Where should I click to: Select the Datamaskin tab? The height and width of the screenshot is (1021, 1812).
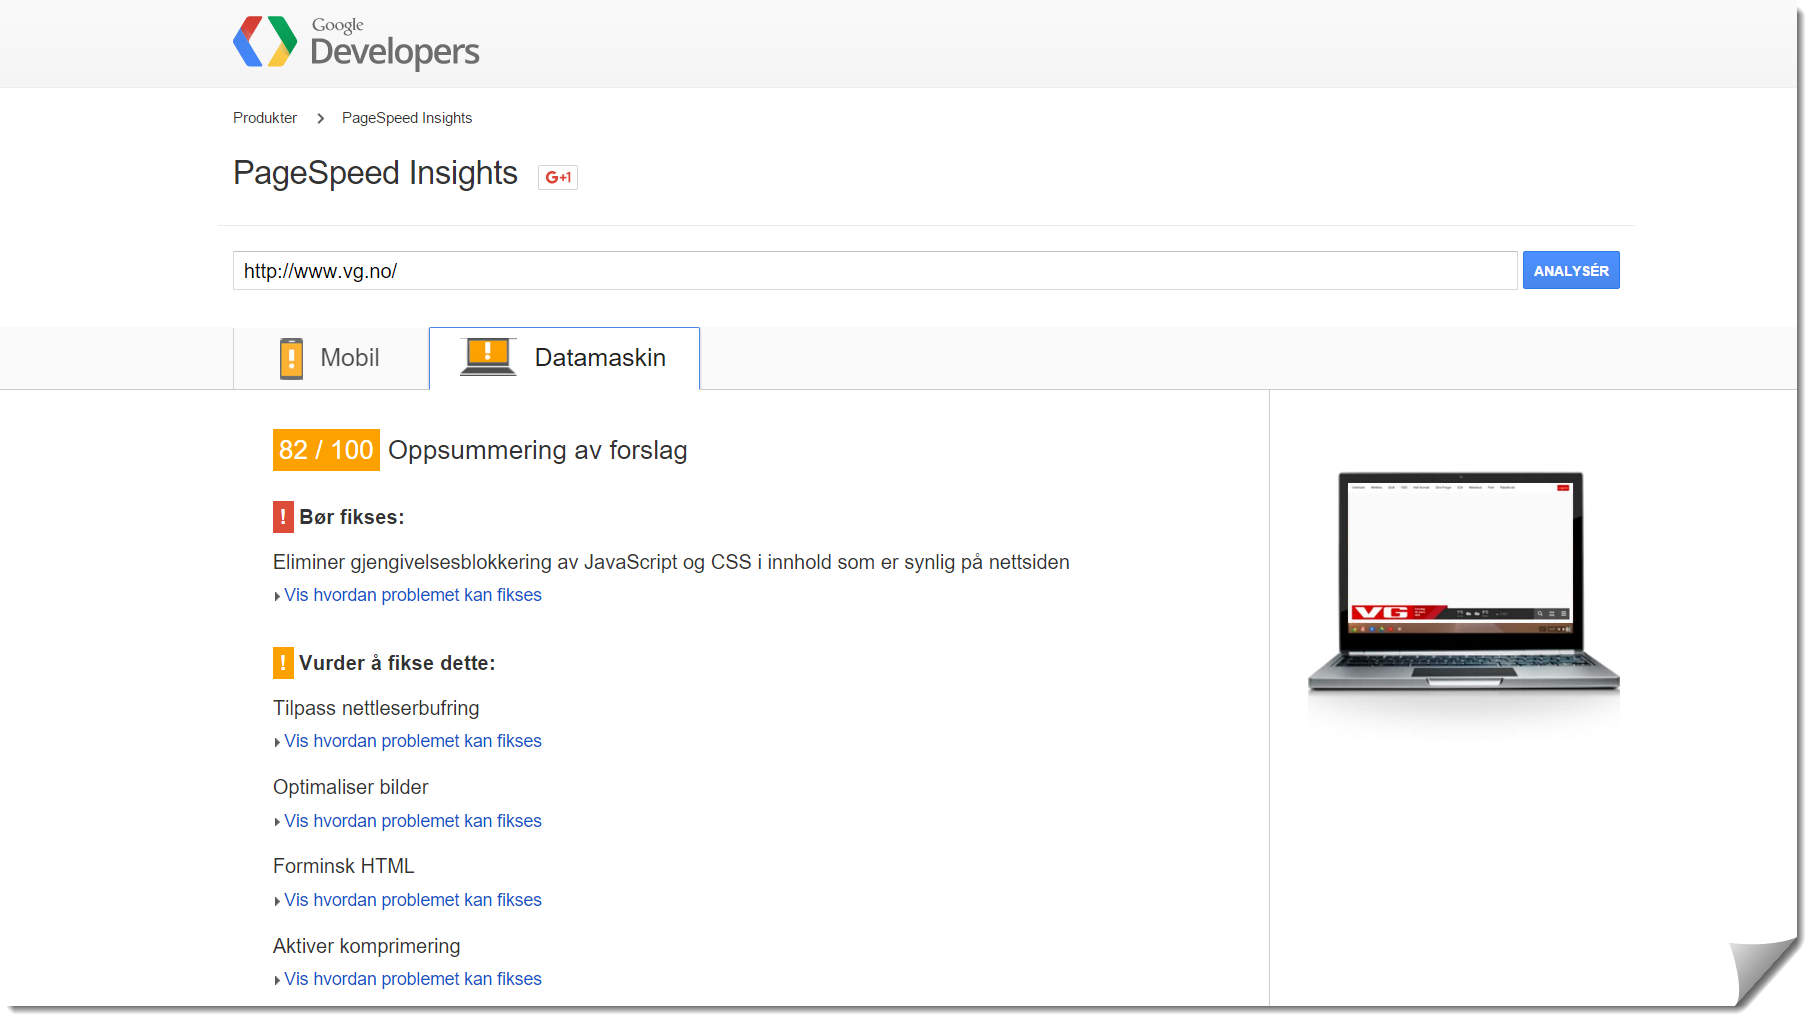564,358
